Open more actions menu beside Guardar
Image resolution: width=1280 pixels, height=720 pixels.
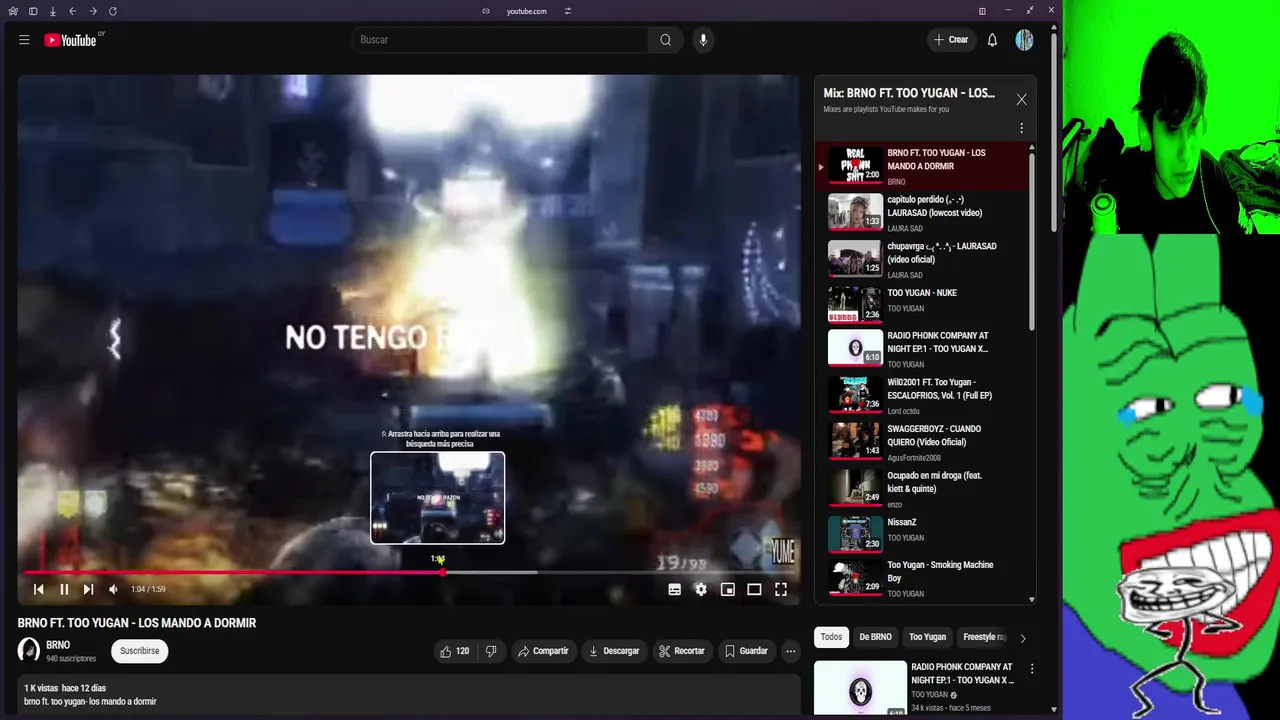[x=790, y=651]
